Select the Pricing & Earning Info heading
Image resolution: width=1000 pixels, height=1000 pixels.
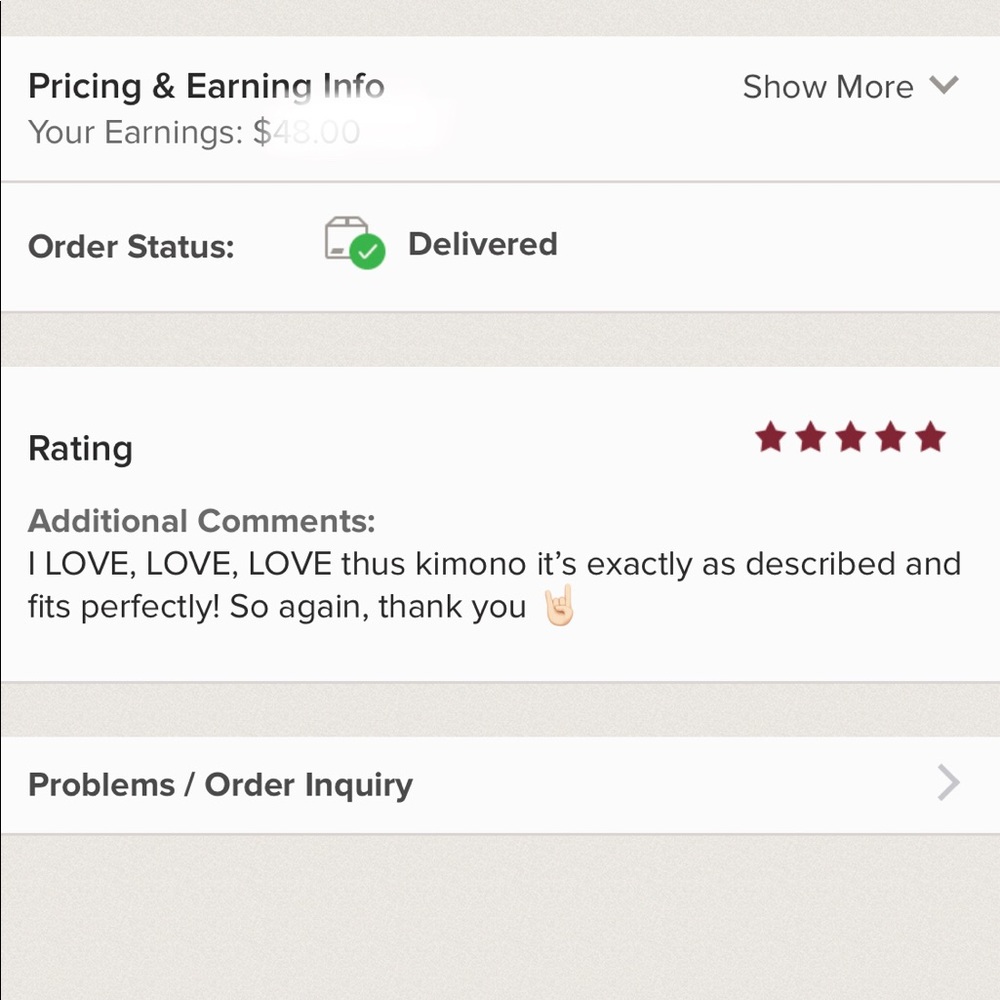tap(206, 87)
